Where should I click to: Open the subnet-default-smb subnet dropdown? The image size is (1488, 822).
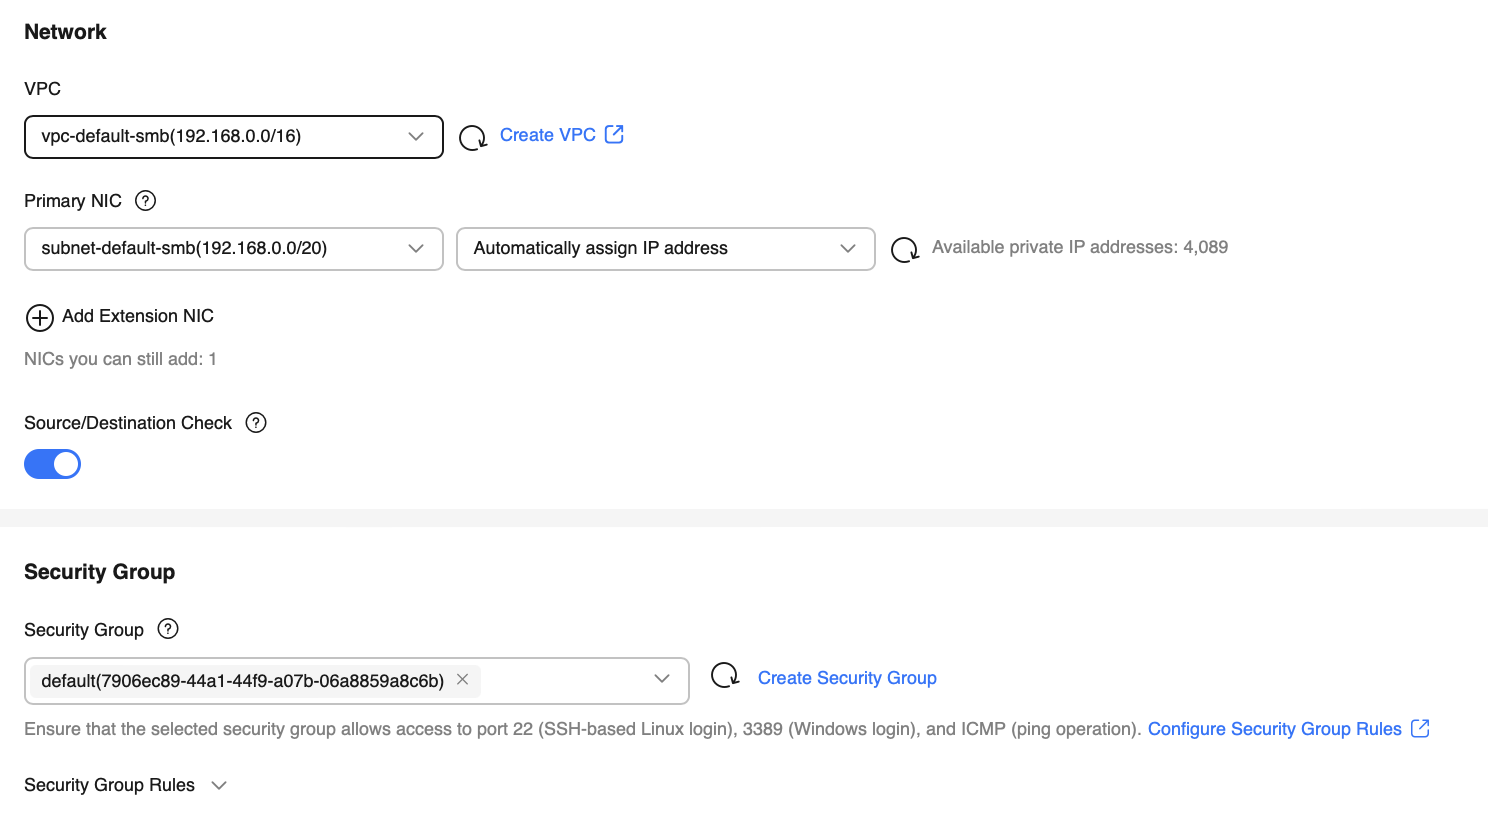tap(233, 249)
